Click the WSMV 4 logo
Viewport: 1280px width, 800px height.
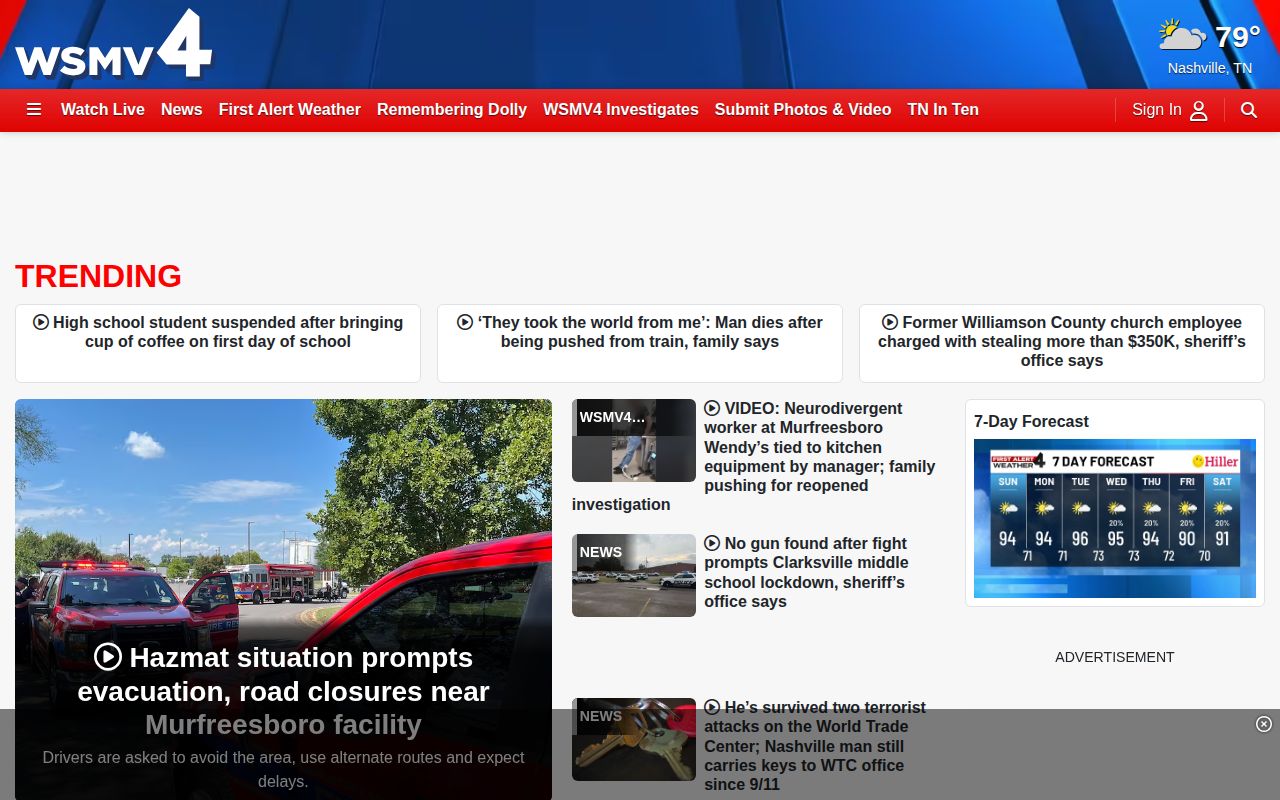point(113,45)
